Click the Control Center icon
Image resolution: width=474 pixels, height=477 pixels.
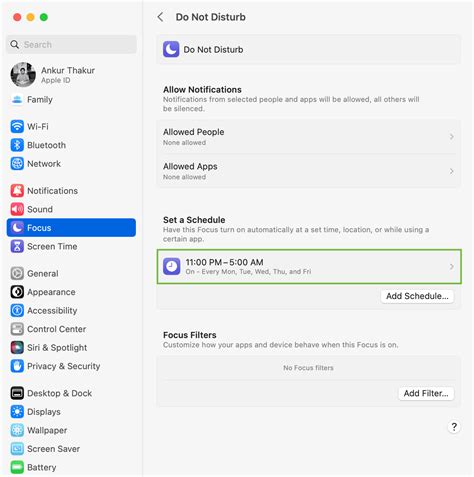pos(17,329)
